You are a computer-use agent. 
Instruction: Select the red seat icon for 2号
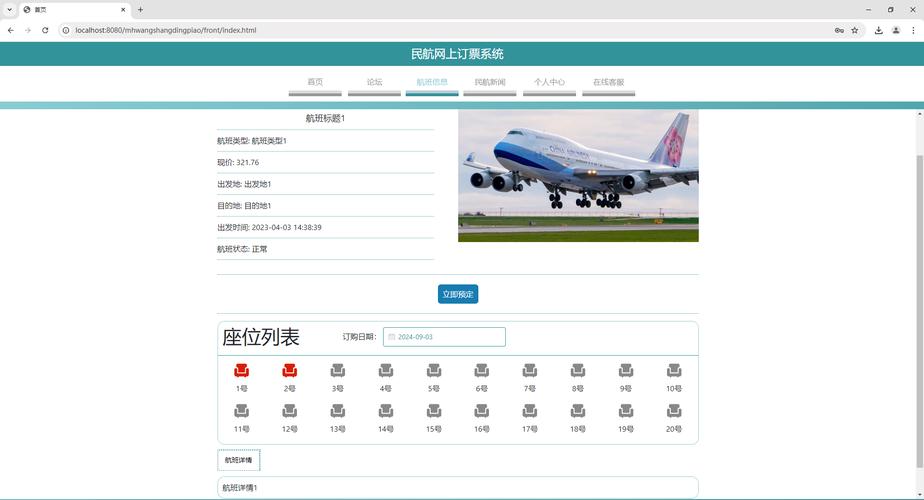(289, 371)
